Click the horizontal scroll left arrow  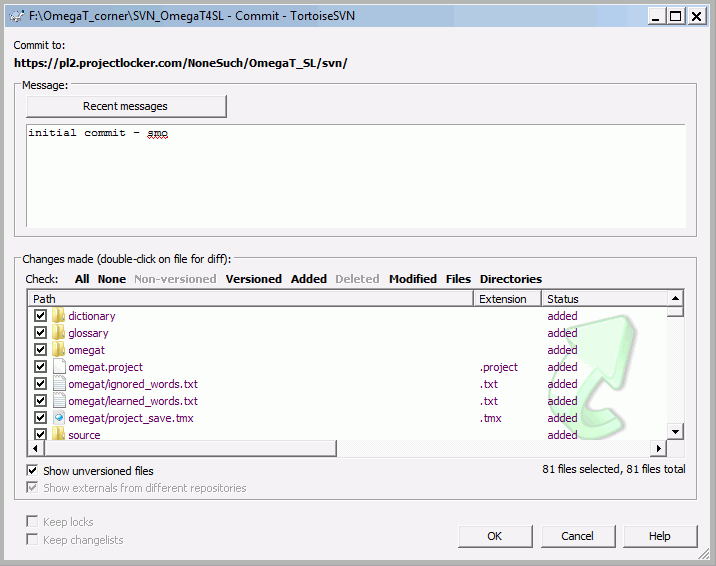pos(36,448)
